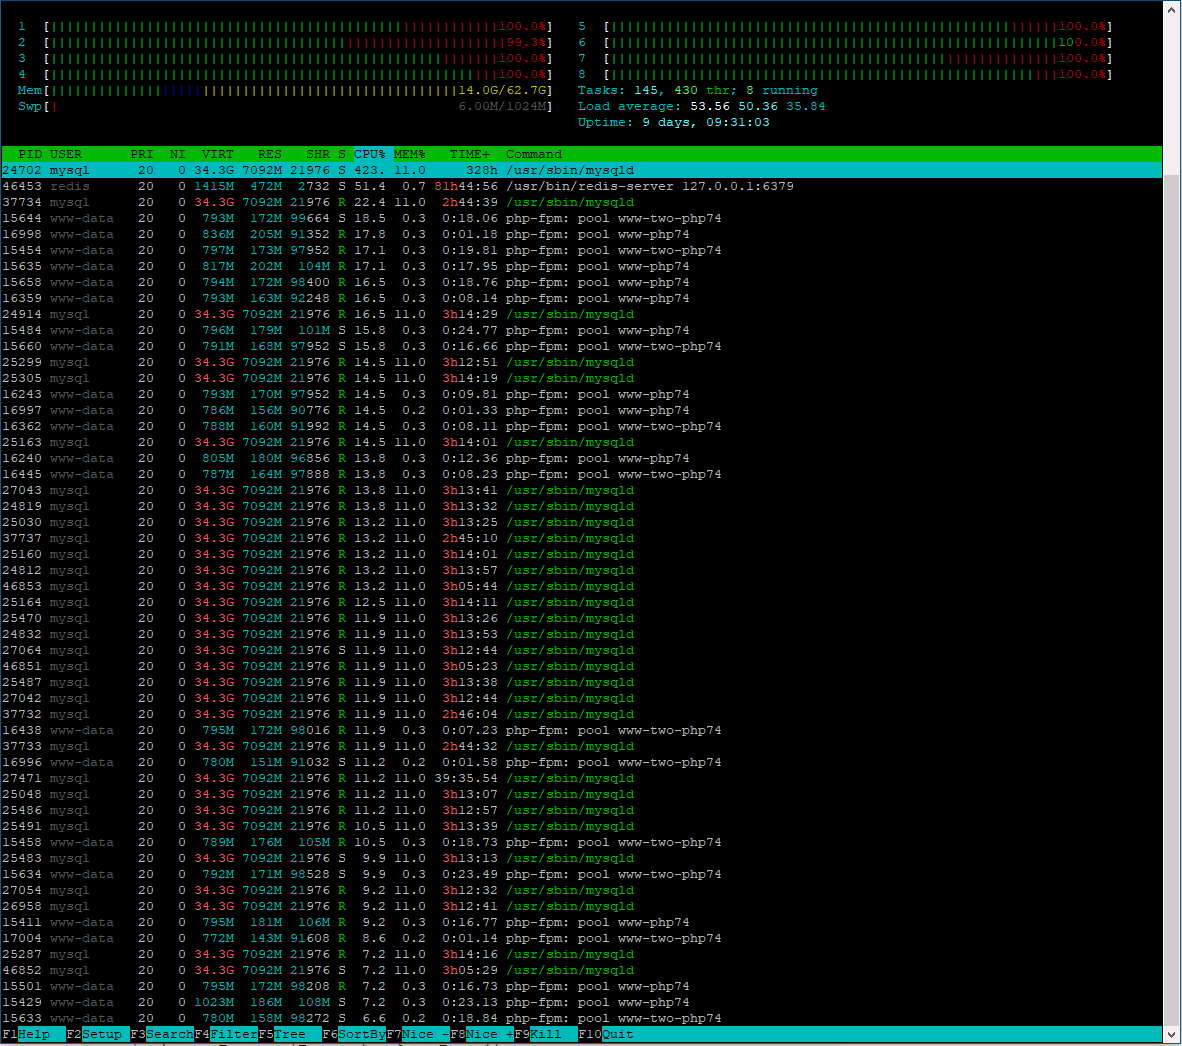Open F1 Help in the function bar
Image resolution: width=1182 pixels, height=1046 pixels.
pyautogui.click(x=26, y=1034)
